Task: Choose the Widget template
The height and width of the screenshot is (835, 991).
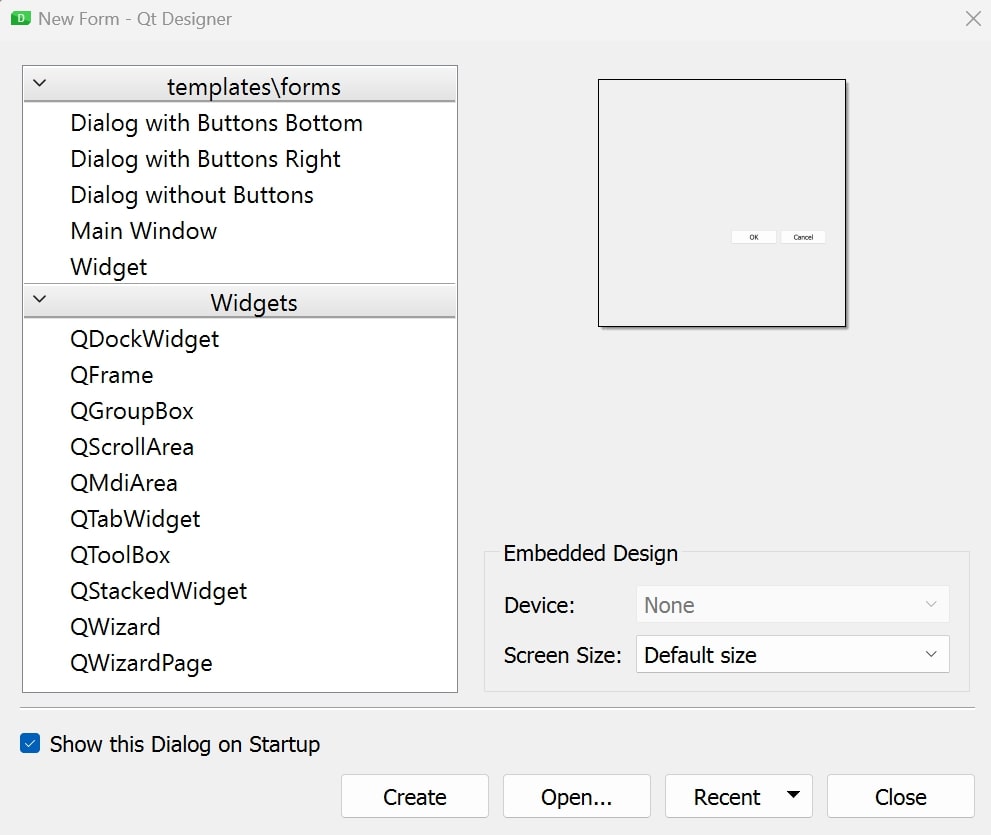Action: (x=108, y=267)
